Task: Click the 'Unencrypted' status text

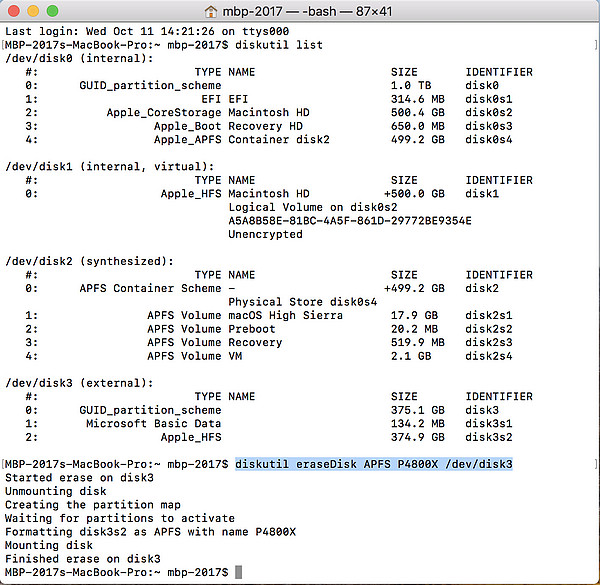Action: (x=265, y=234)
